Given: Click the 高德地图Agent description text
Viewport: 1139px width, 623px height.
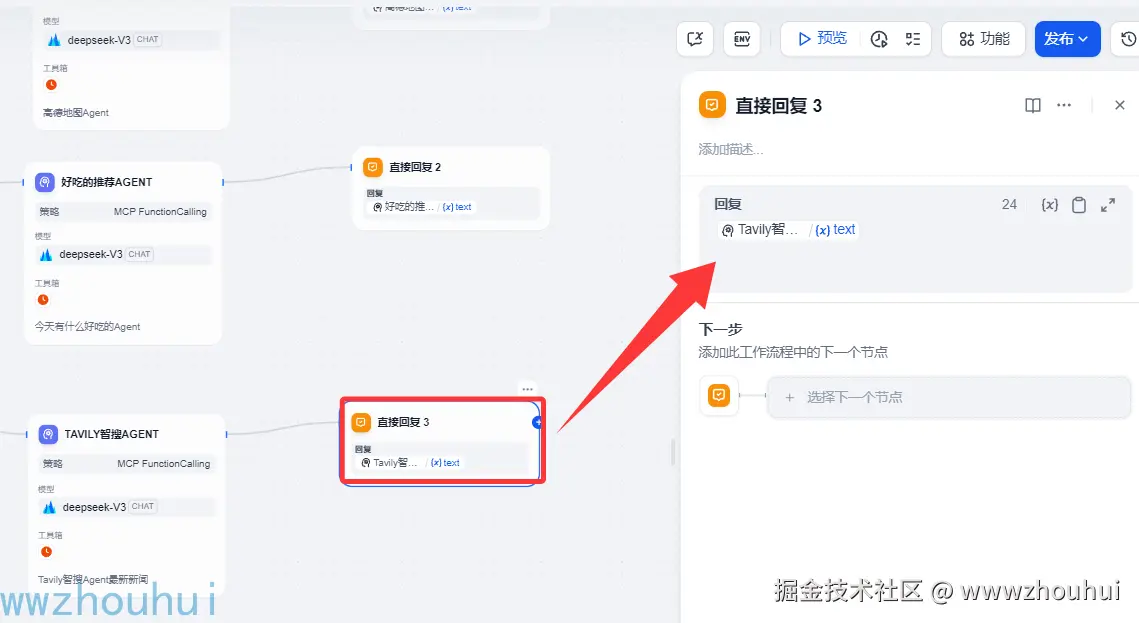Looking at the screenshot, I should [x=76, y=113].
